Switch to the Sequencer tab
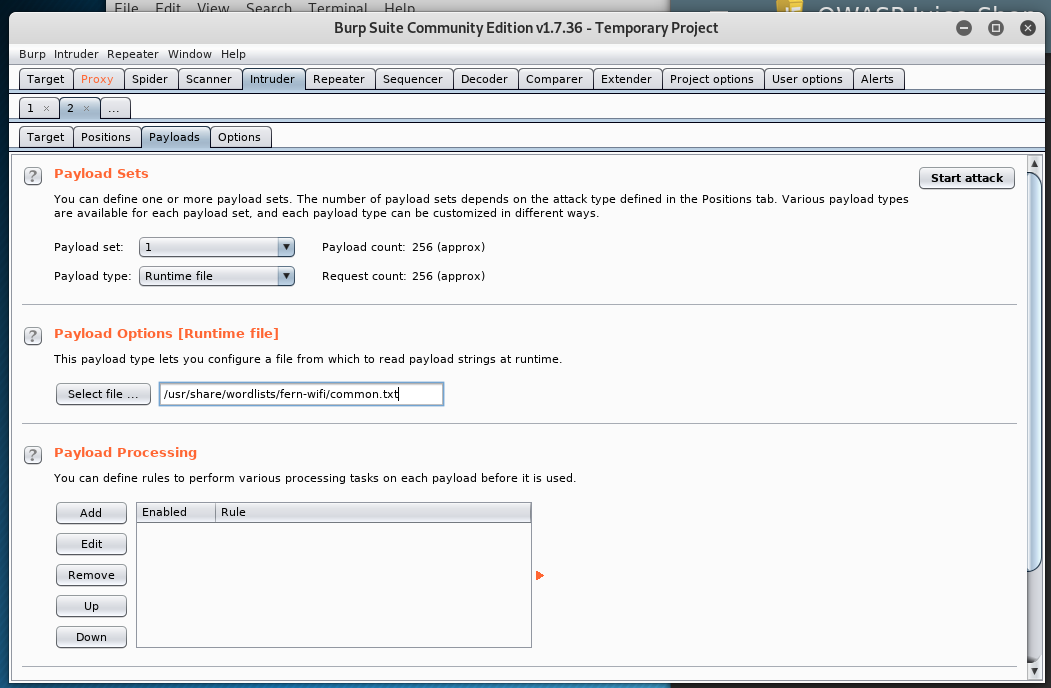Screen dimensions: 1051x688 point(413,79)
